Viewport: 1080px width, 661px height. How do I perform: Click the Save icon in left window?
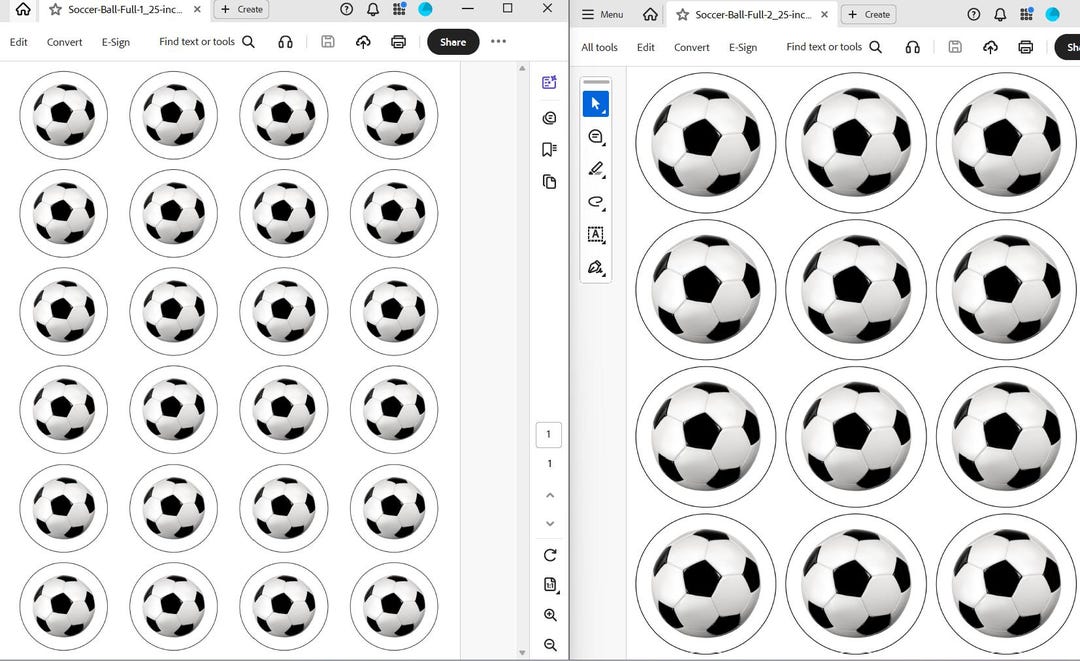coord(328,42)
